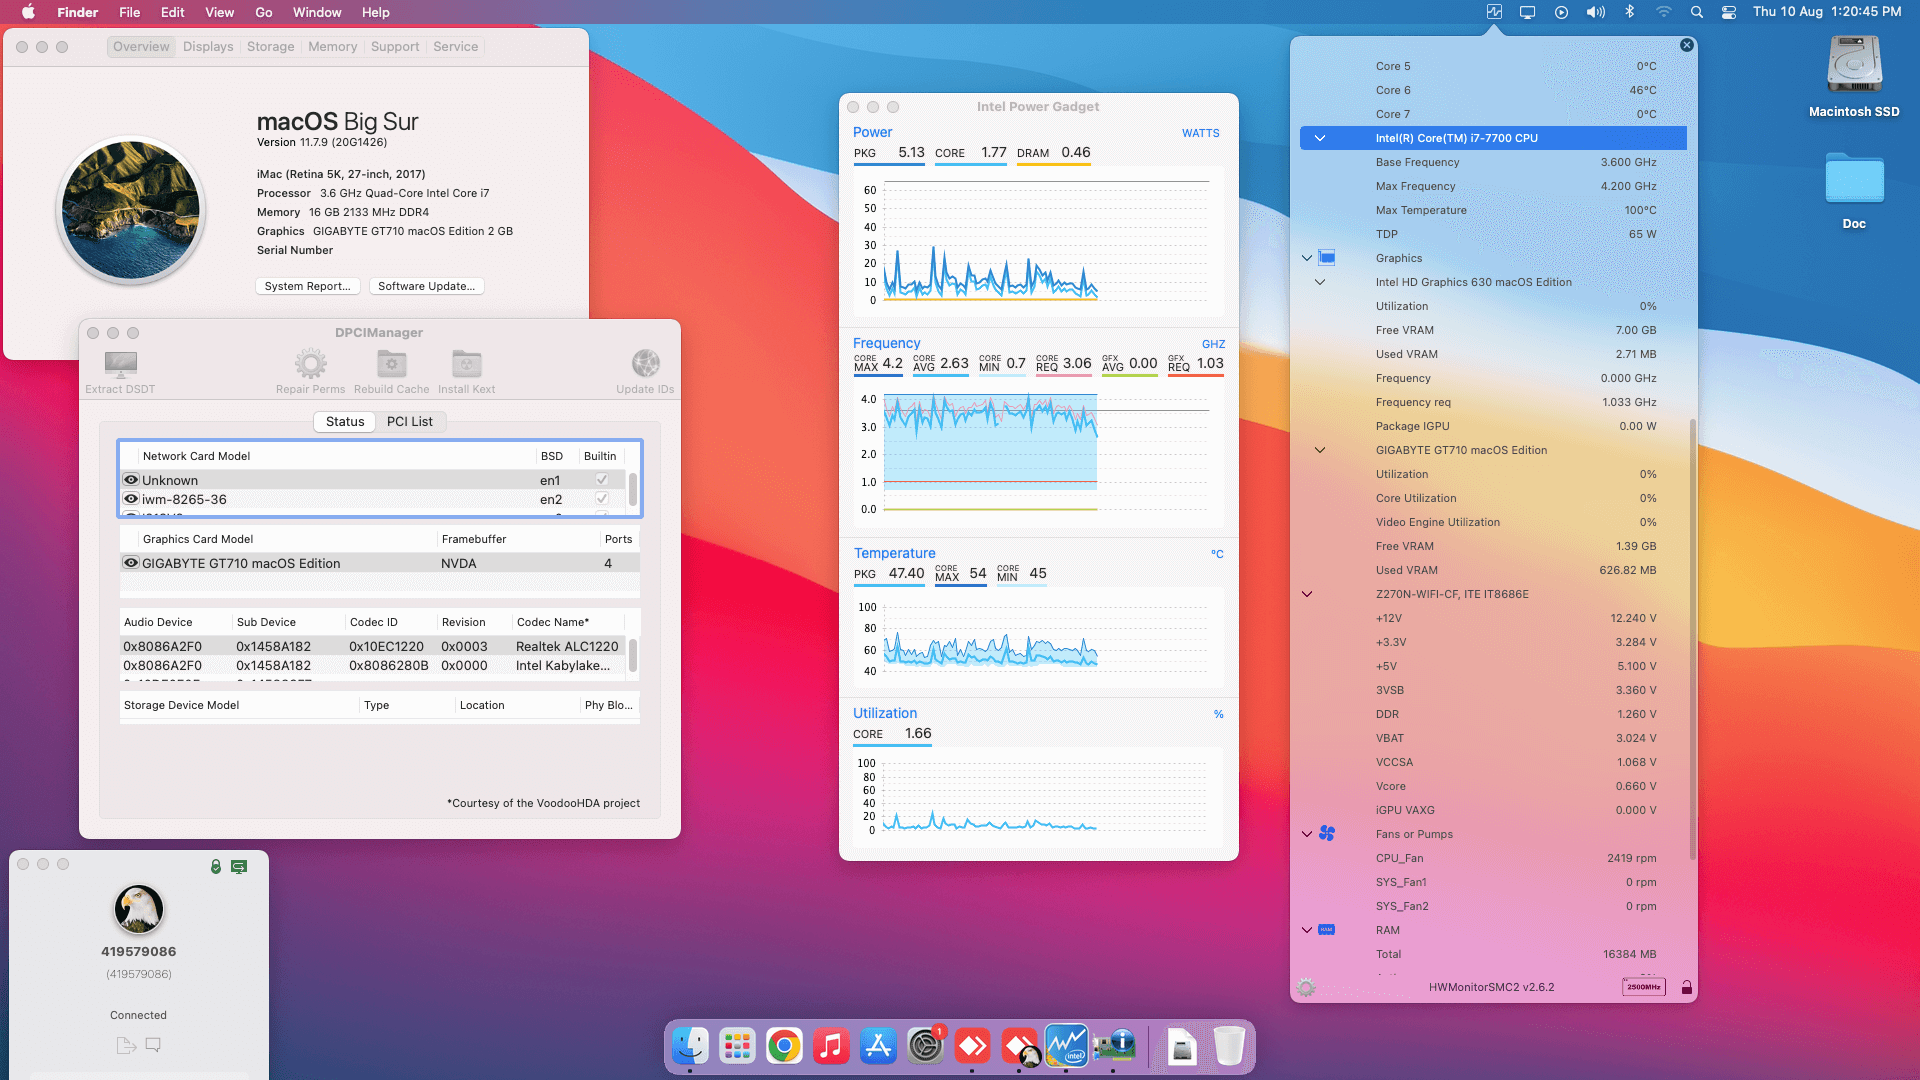1920x1080 pixels.
Task: Click System Report button
Action: [x=307, y=286]
